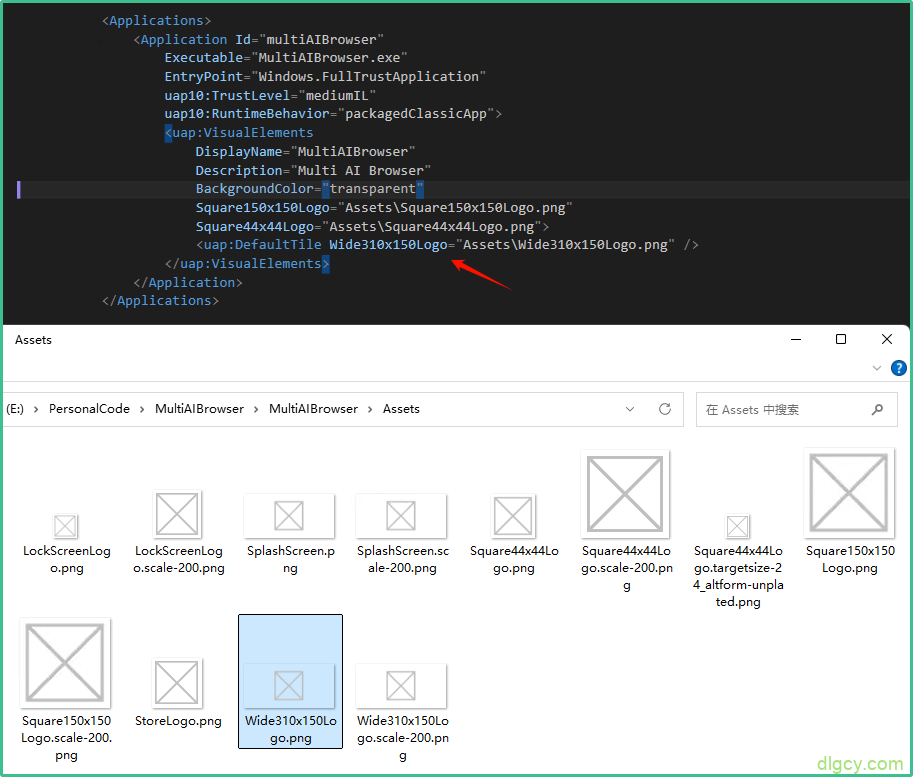The width and height of the screenshot is (913, 777).
Task: Expand the chevron right after the (E:) breadcrumb
Action: (36, 409)
